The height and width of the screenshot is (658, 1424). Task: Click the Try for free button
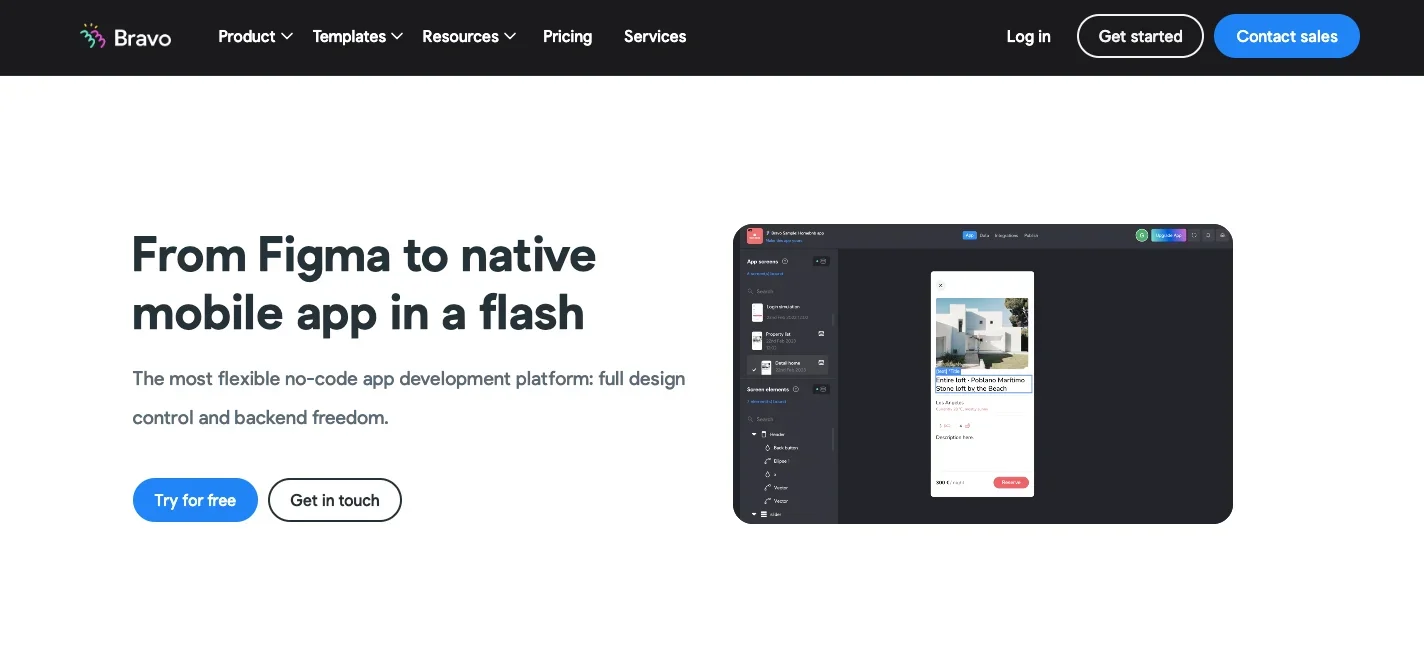pyautogui.click(x=195, y=500)
